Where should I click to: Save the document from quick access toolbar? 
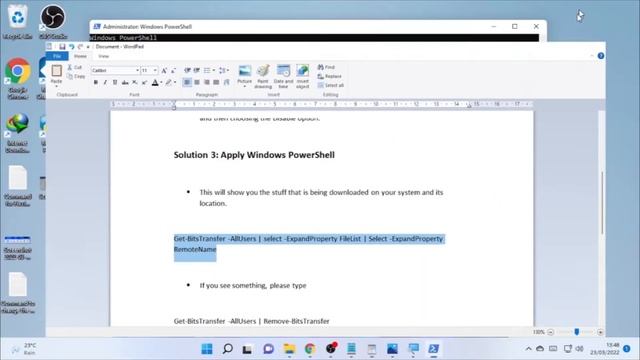point(62,47)
